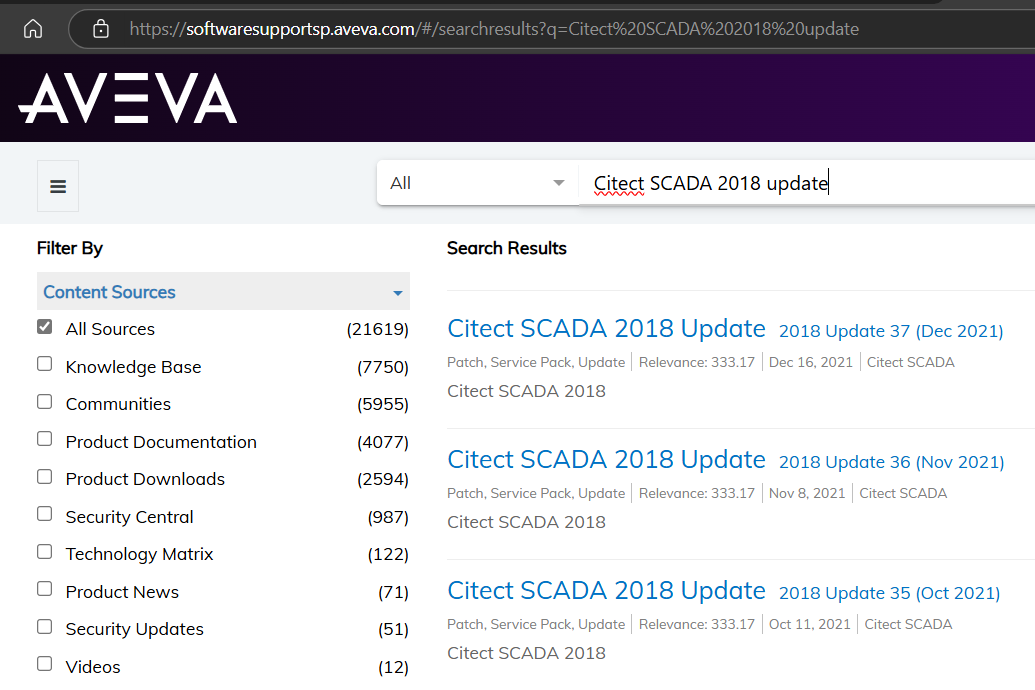Check the Knowledge Base filter
The width and height of the screenshot is (1035, 690).
44,364
